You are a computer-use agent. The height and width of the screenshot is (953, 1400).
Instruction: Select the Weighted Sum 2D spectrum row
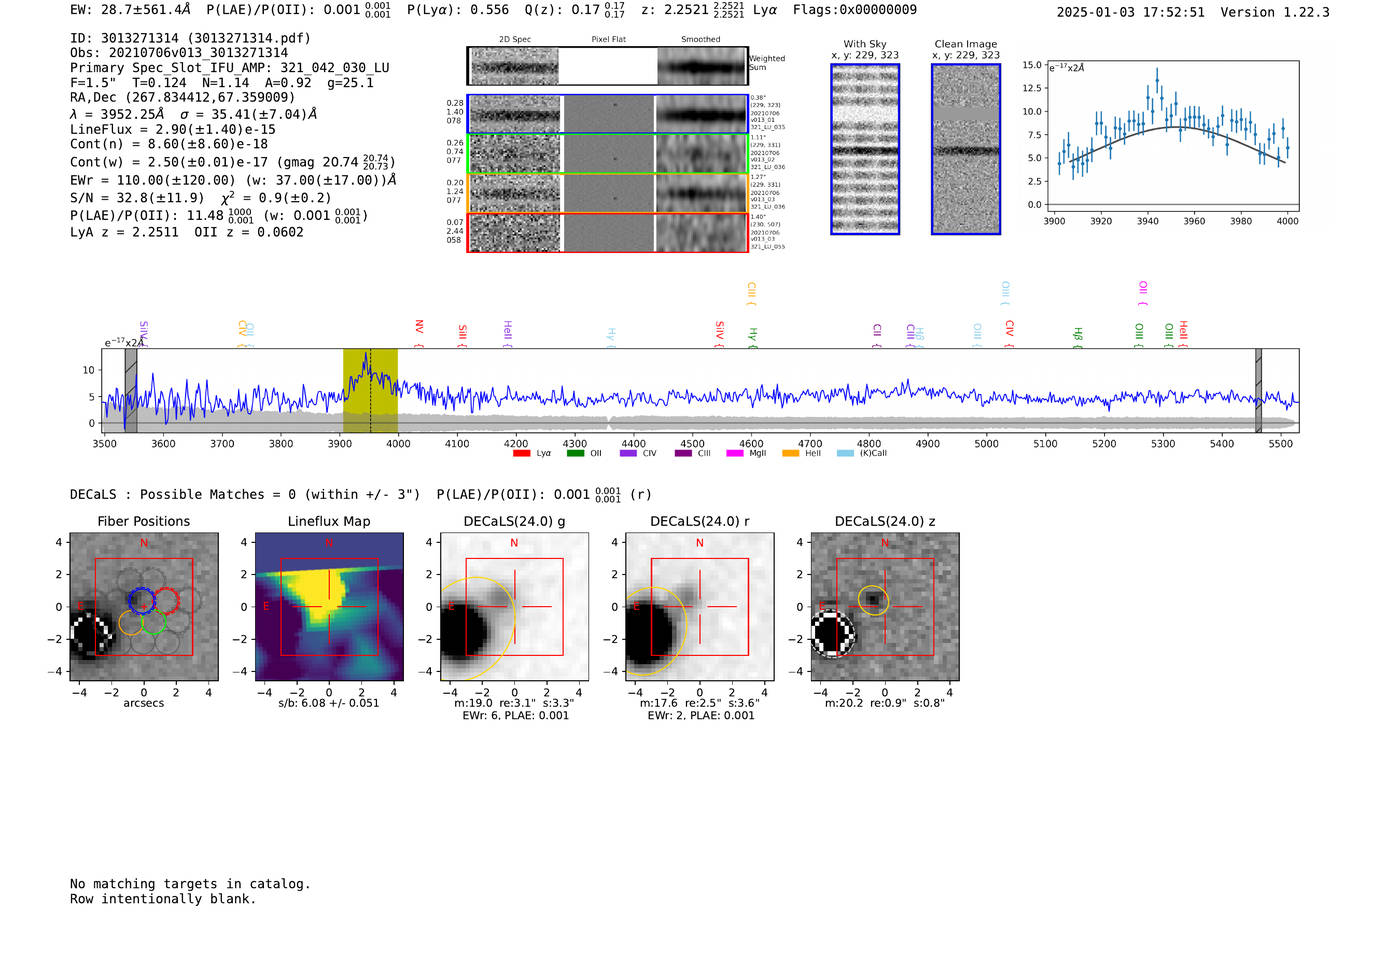(607, 66)
